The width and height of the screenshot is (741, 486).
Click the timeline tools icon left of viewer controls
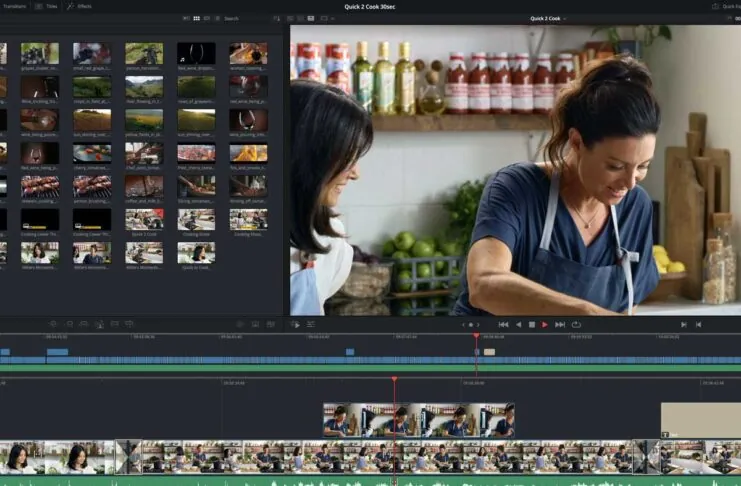click(x=295, y=324)
